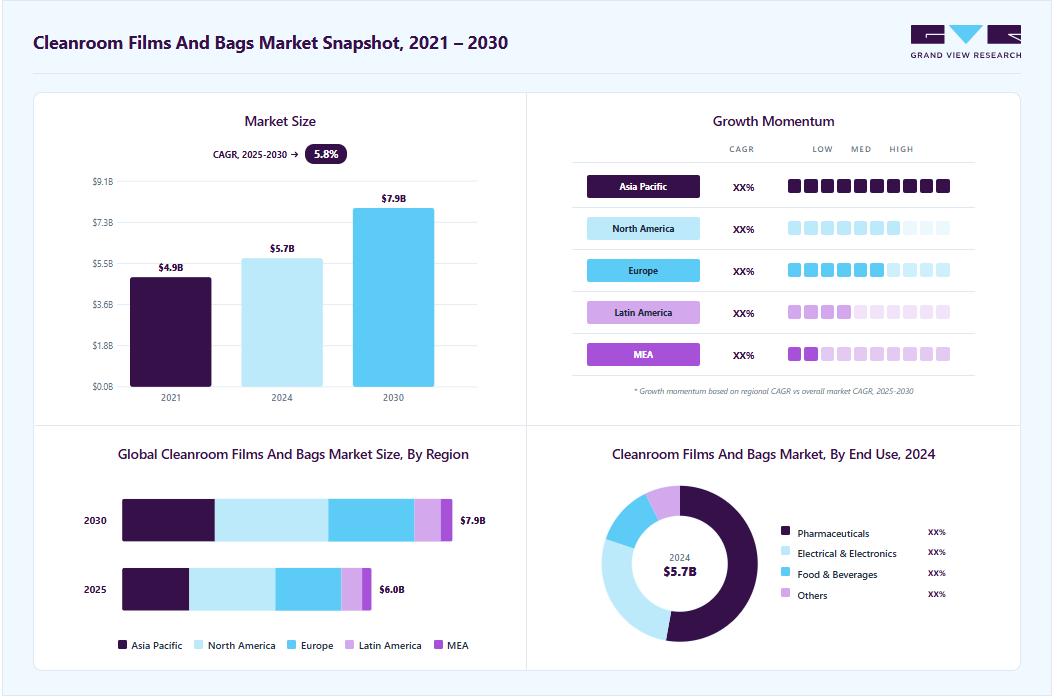Click the "$6.0B" value beside 2025 bar
1054x699 pixels.
click(x=392, y=589)
